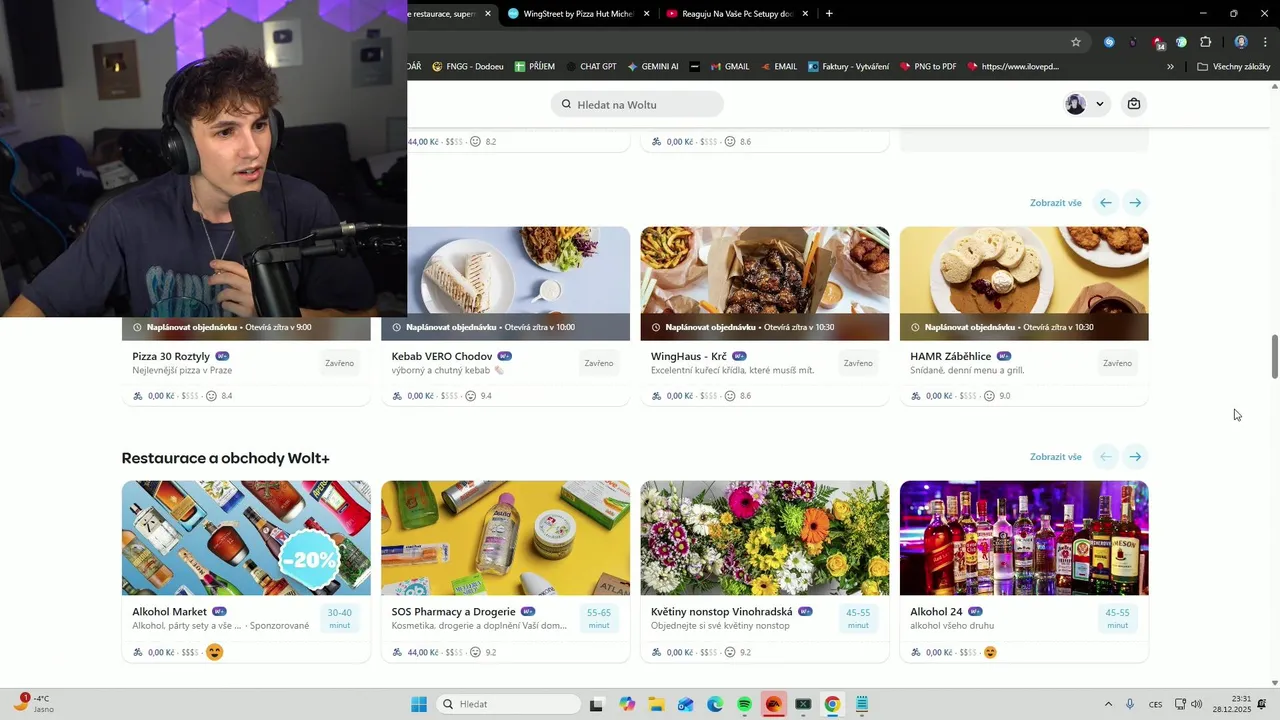Expand the hidden bookmarks overflow chevron

pos(1170,67)
